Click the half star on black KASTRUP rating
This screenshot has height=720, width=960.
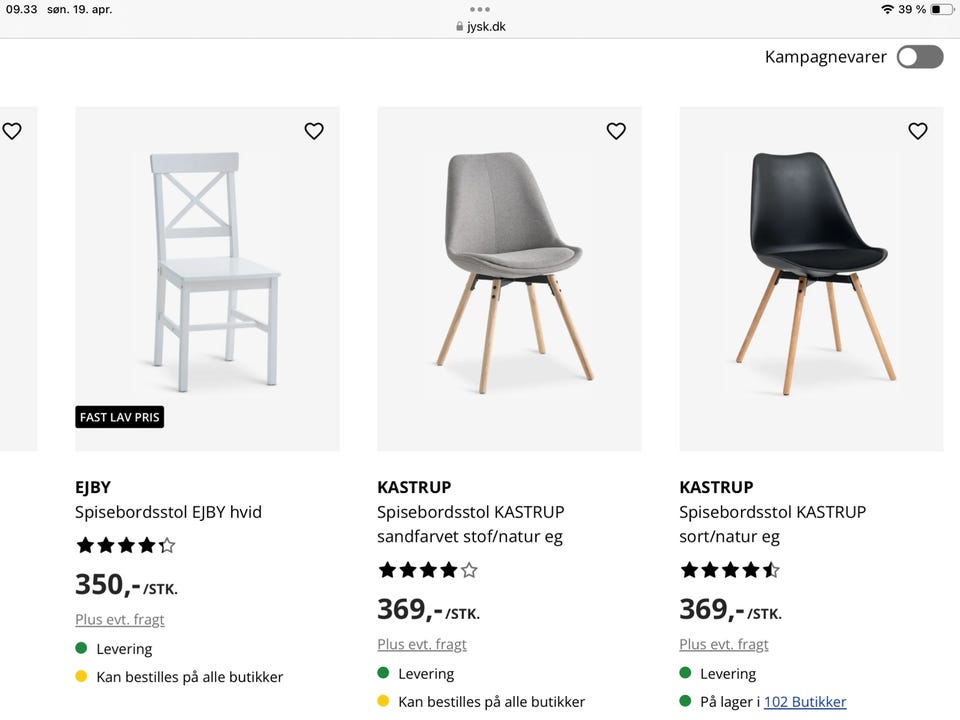pos(771,569)
